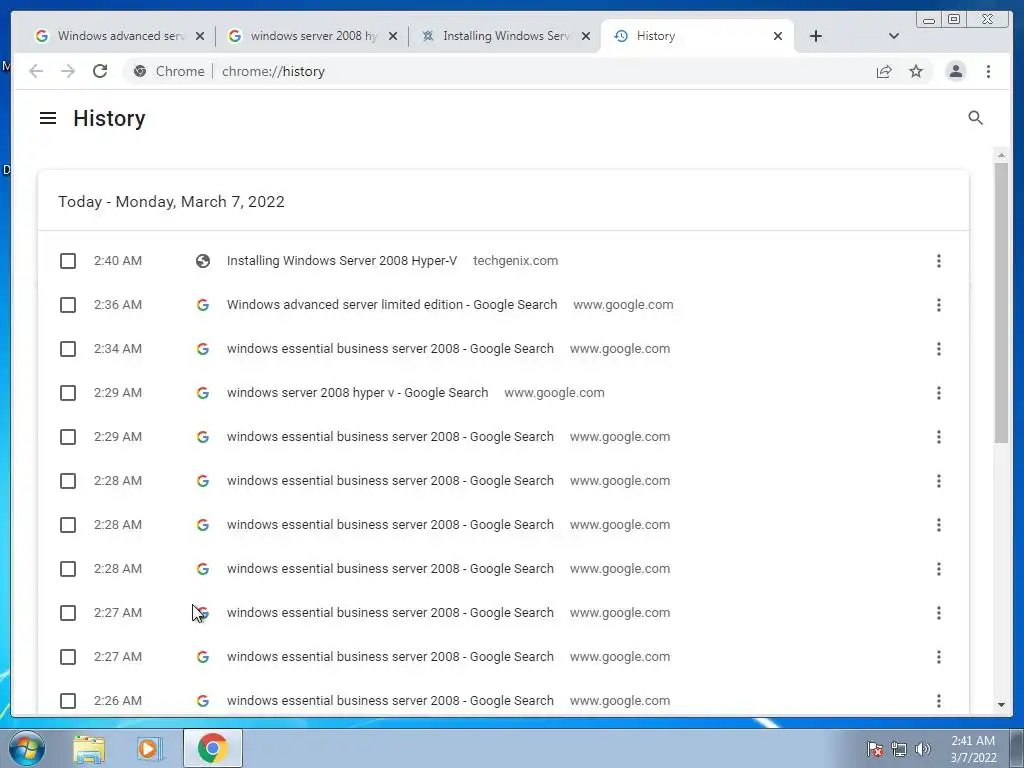1024x768 pixels.
Task: Click the scrollbar down arrow
Action: pyautogui.click(x=1001, y=705)
